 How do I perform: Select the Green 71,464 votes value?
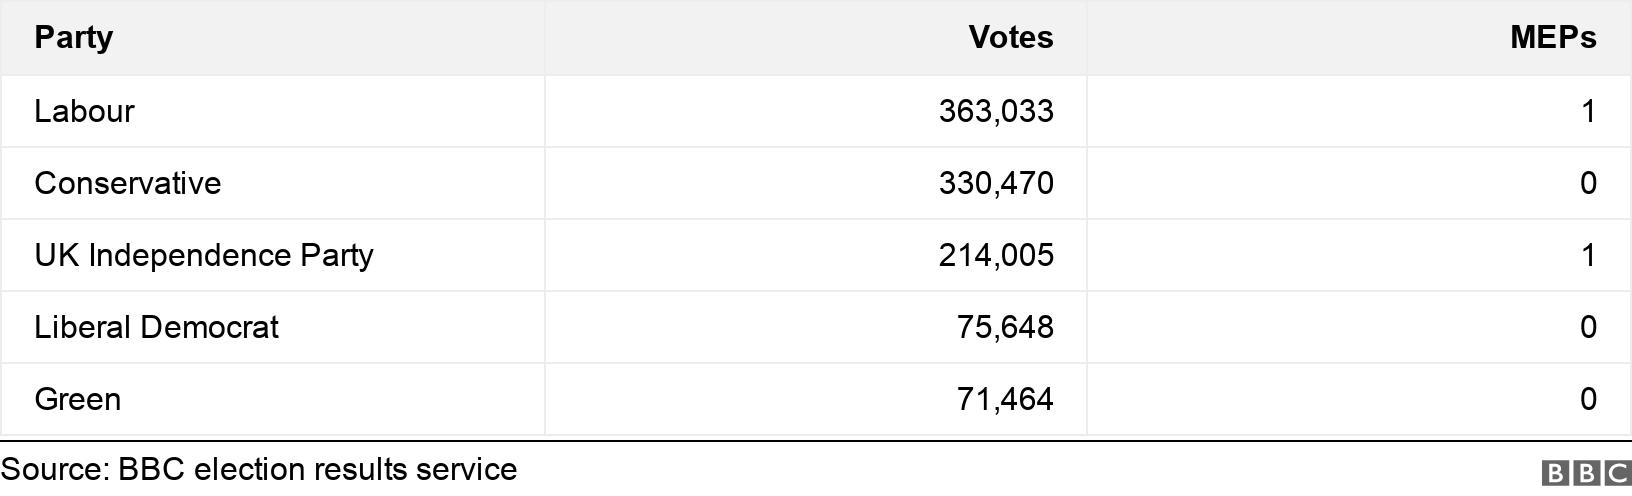click(x=1005, y=399)
